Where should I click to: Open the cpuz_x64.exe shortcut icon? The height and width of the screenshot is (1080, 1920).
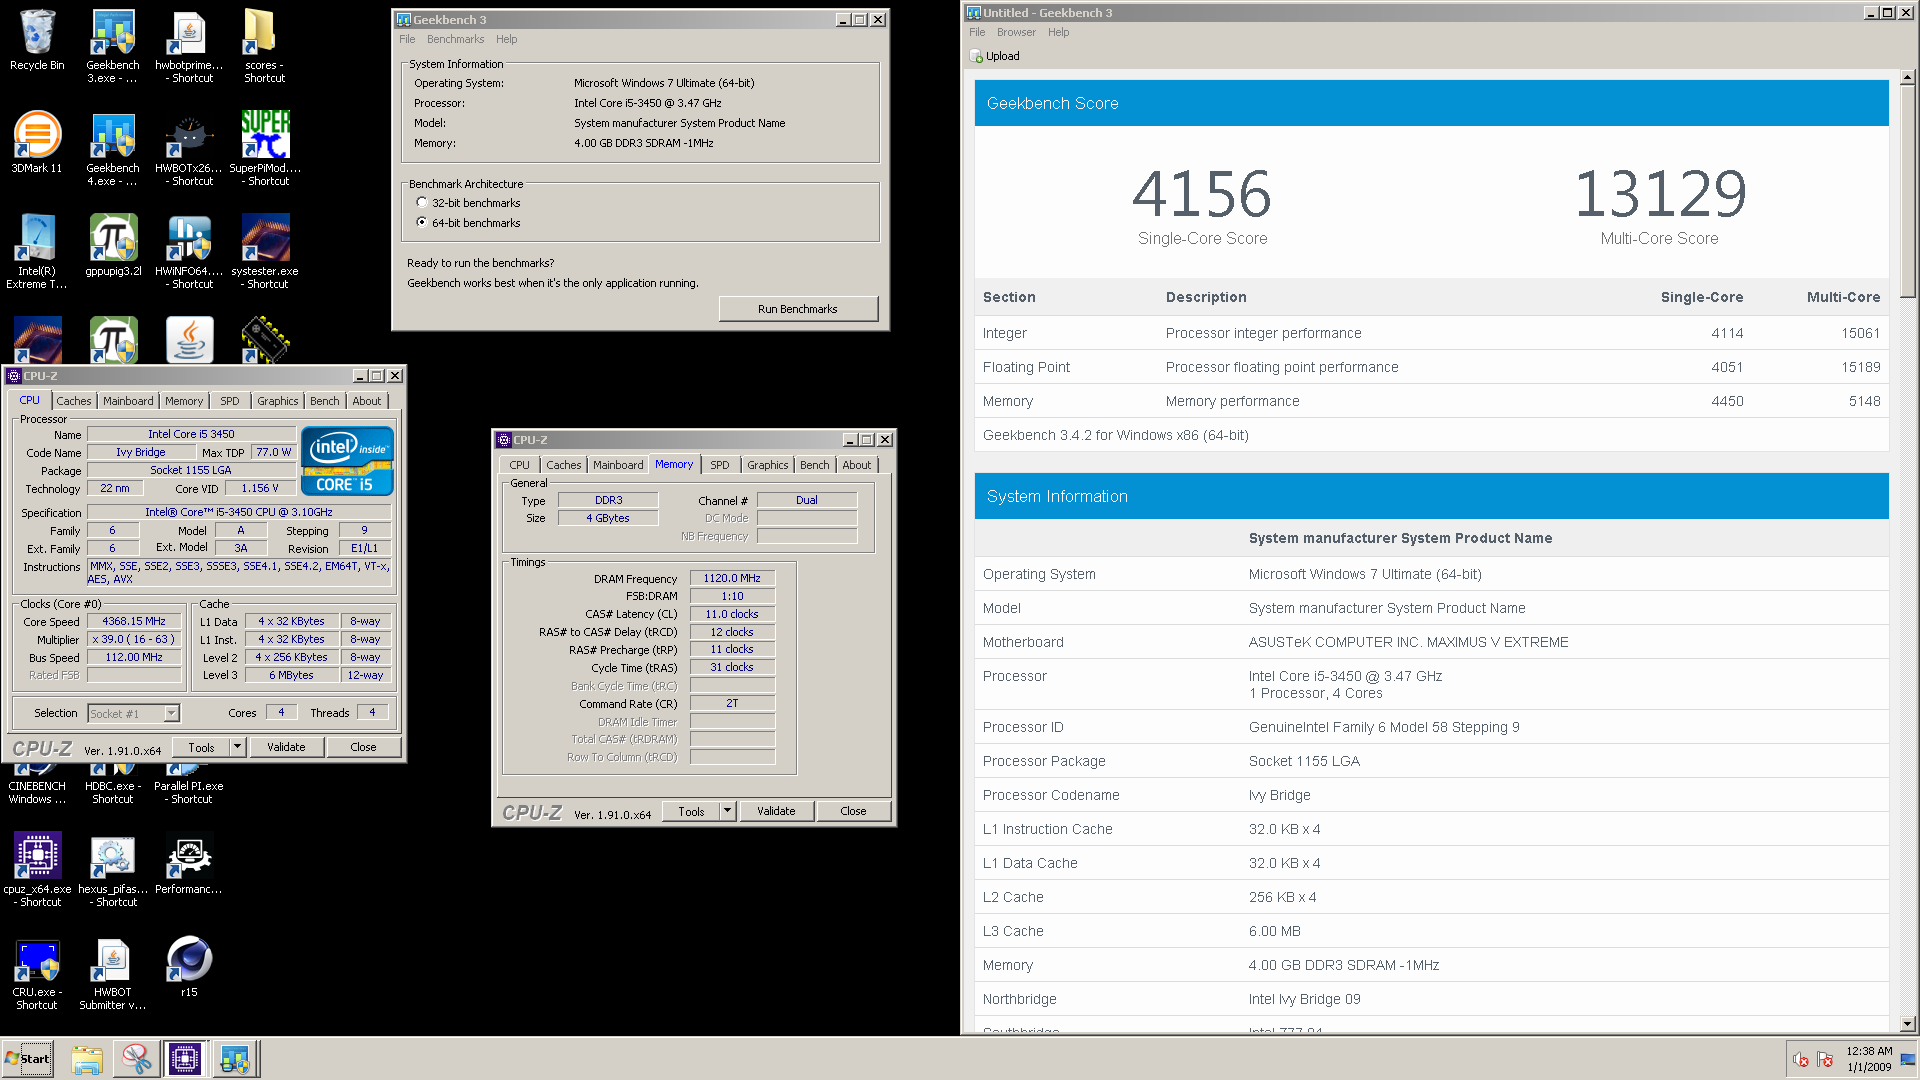pyautogui.click(x=37, y=869)
